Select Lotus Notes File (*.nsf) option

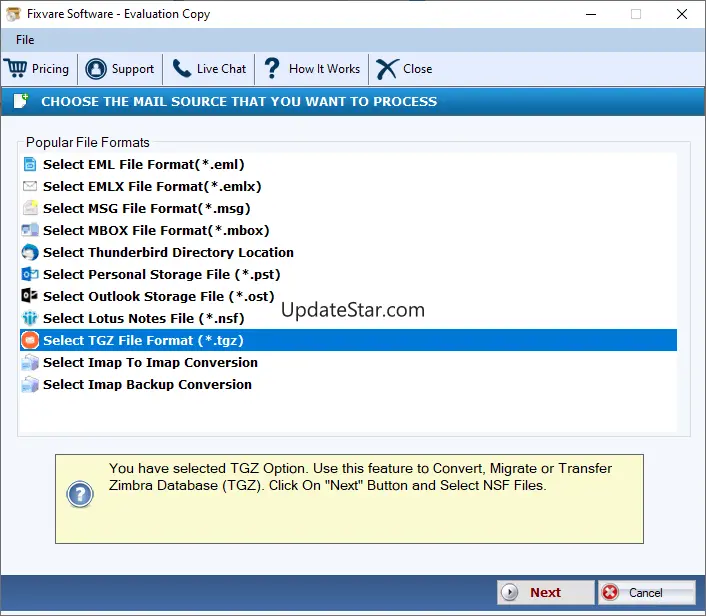coord(144,318)
